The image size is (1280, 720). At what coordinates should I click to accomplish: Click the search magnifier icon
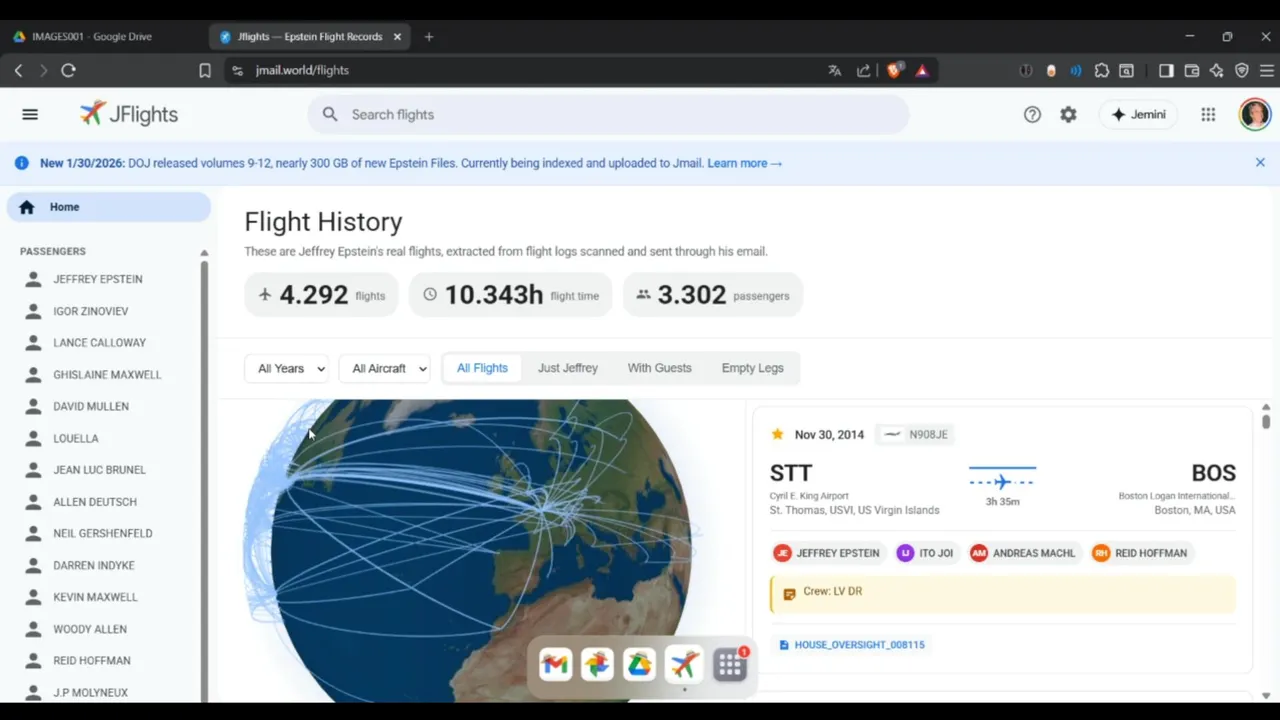(x=330, y=114)
